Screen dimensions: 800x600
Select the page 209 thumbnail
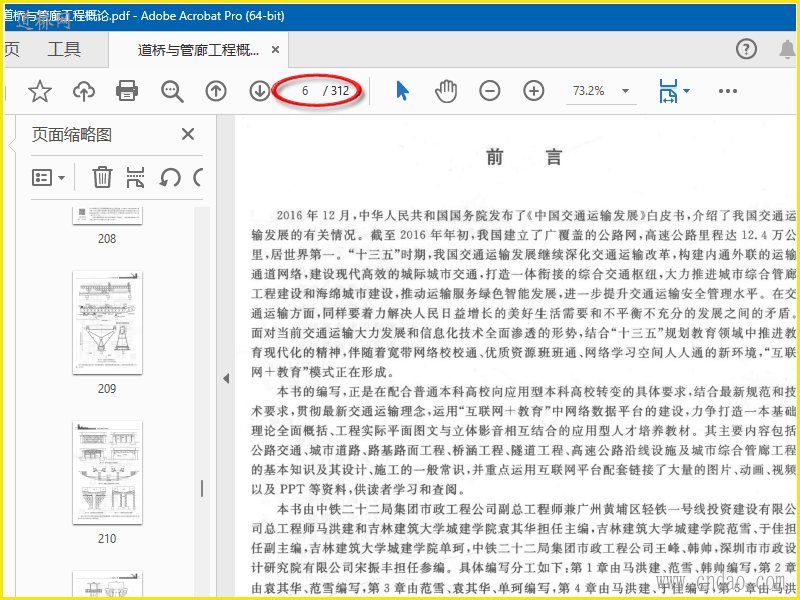(107, 322)
